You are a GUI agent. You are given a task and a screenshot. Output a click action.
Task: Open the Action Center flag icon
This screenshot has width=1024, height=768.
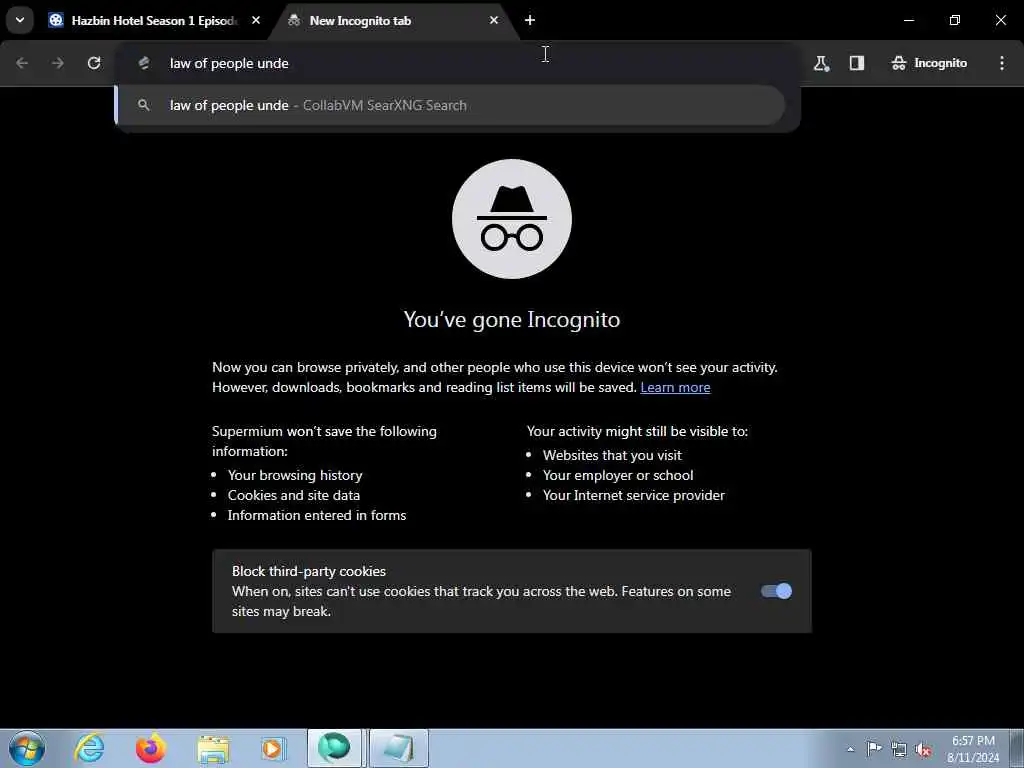874,748
